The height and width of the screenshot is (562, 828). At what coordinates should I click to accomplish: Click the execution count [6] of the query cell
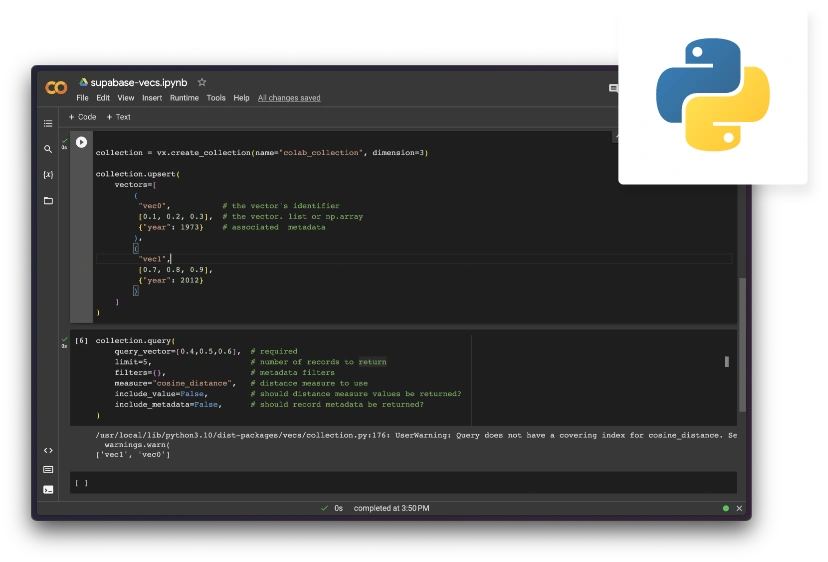tap(81, 341)
